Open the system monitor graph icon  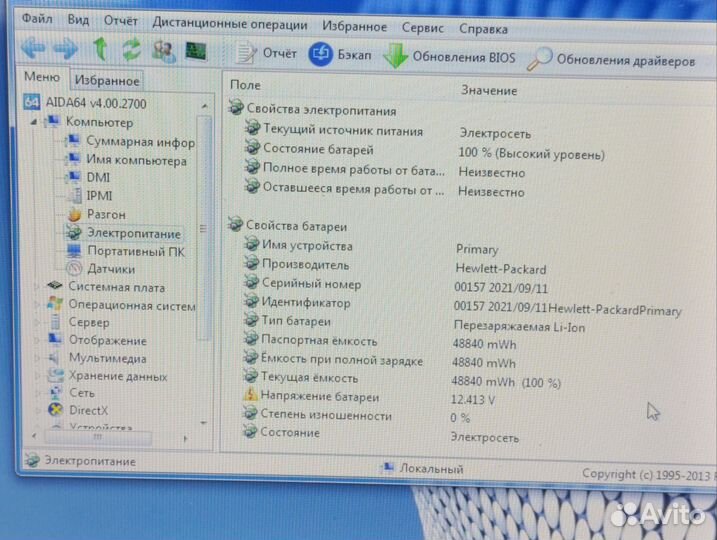pos(196,51)
